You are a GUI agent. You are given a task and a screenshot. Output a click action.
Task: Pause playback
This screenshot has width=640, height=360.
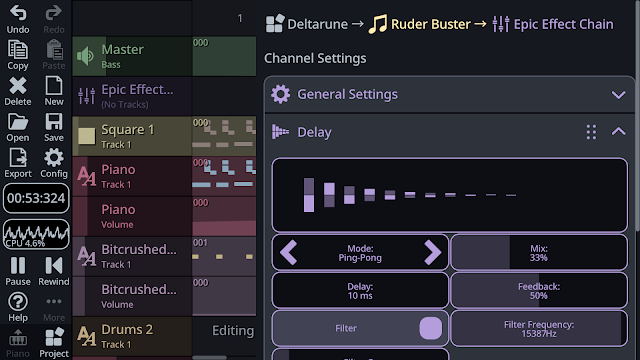(x=18, y=271)
